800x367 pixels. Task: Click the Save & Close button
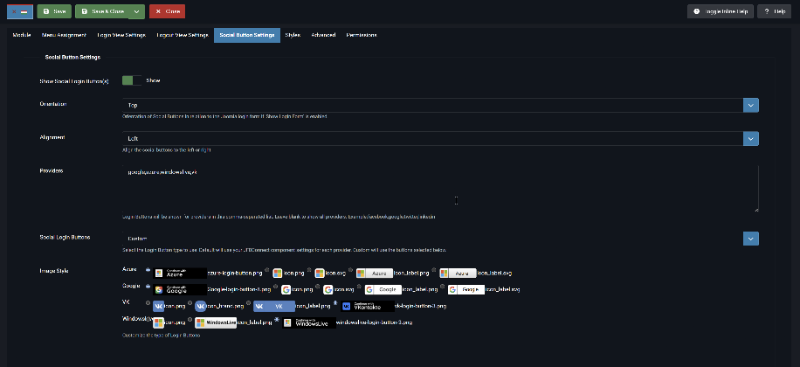[102, 11]
